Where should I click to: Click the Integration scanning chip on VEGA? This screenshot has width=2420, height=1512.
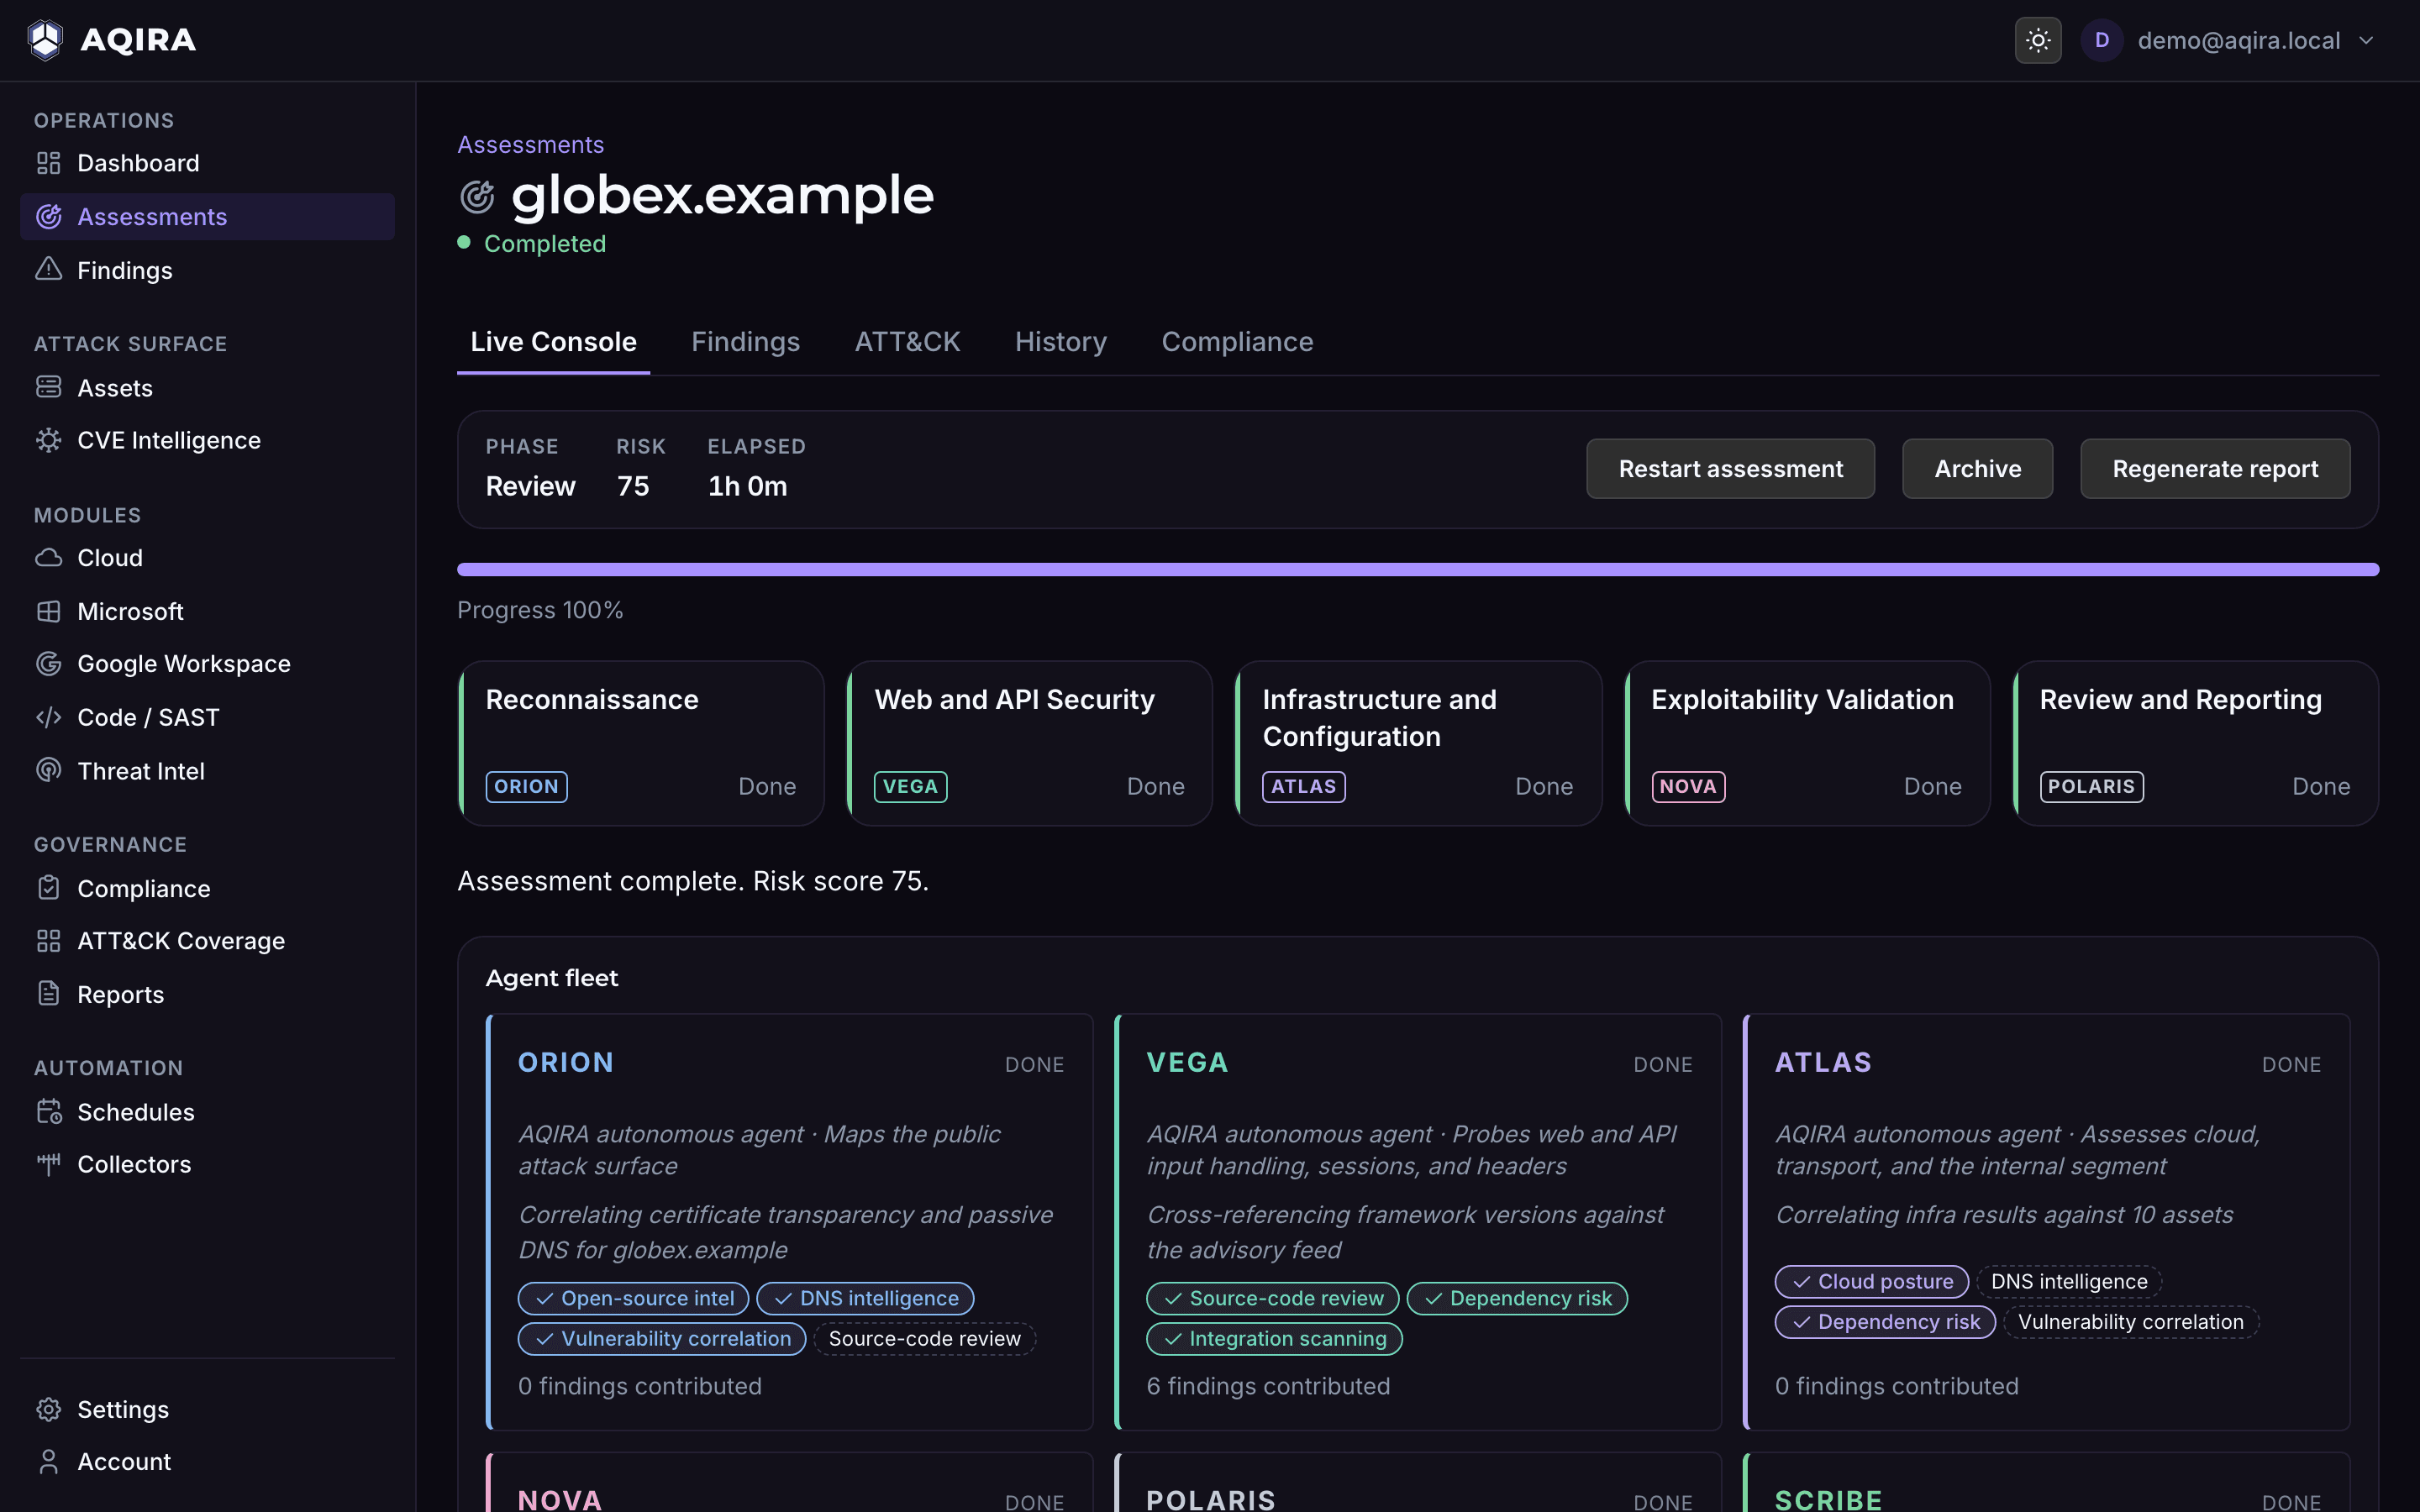click(1274, 1338)
